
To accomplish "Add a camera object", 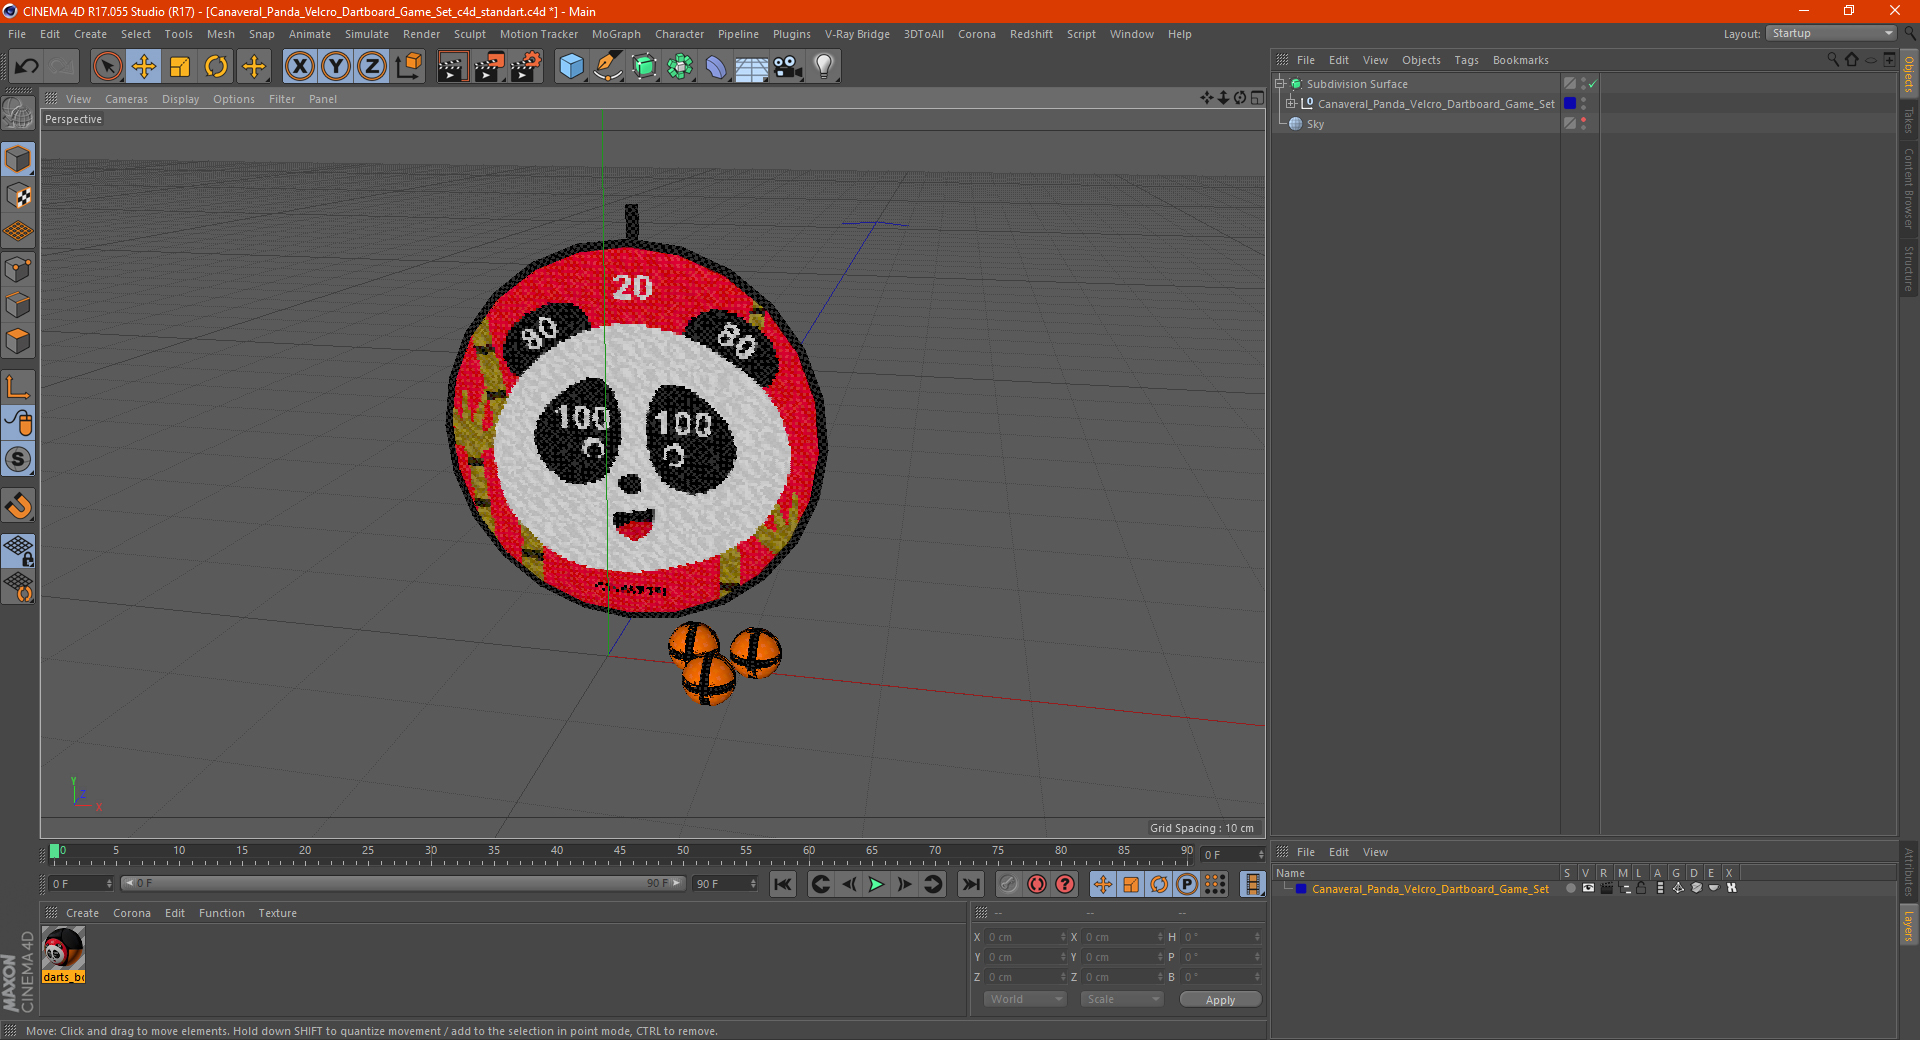I will point(788,67).
